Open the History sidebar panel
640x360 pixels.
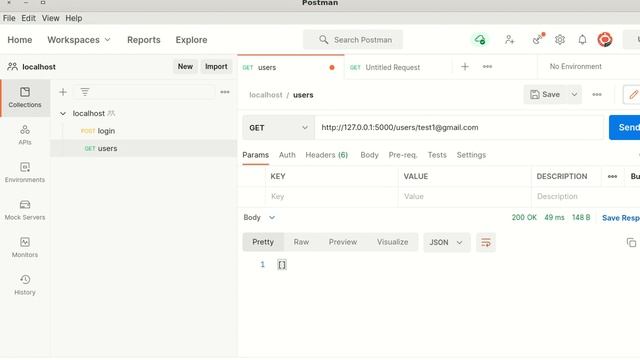coord(25,285)
